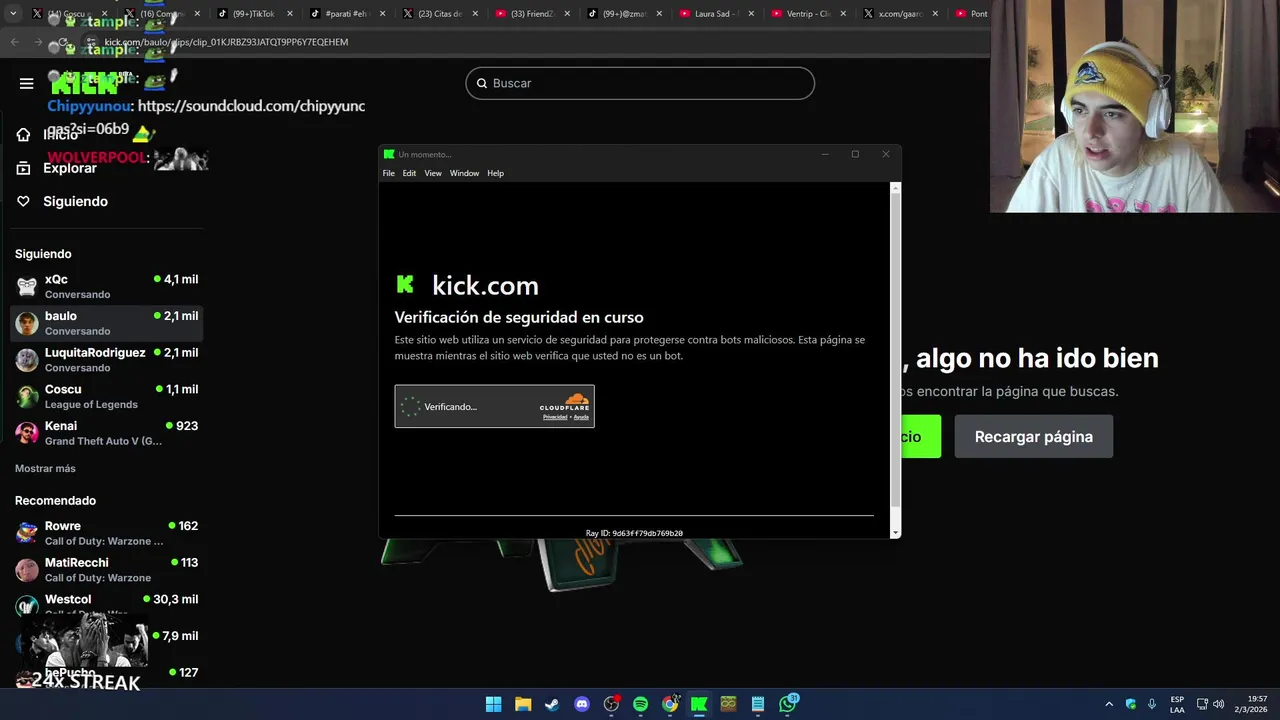The width and height of the screenshot is (1280, 720).
Task: Click the Siguiendo heart icon
Action: coord(24,201)
